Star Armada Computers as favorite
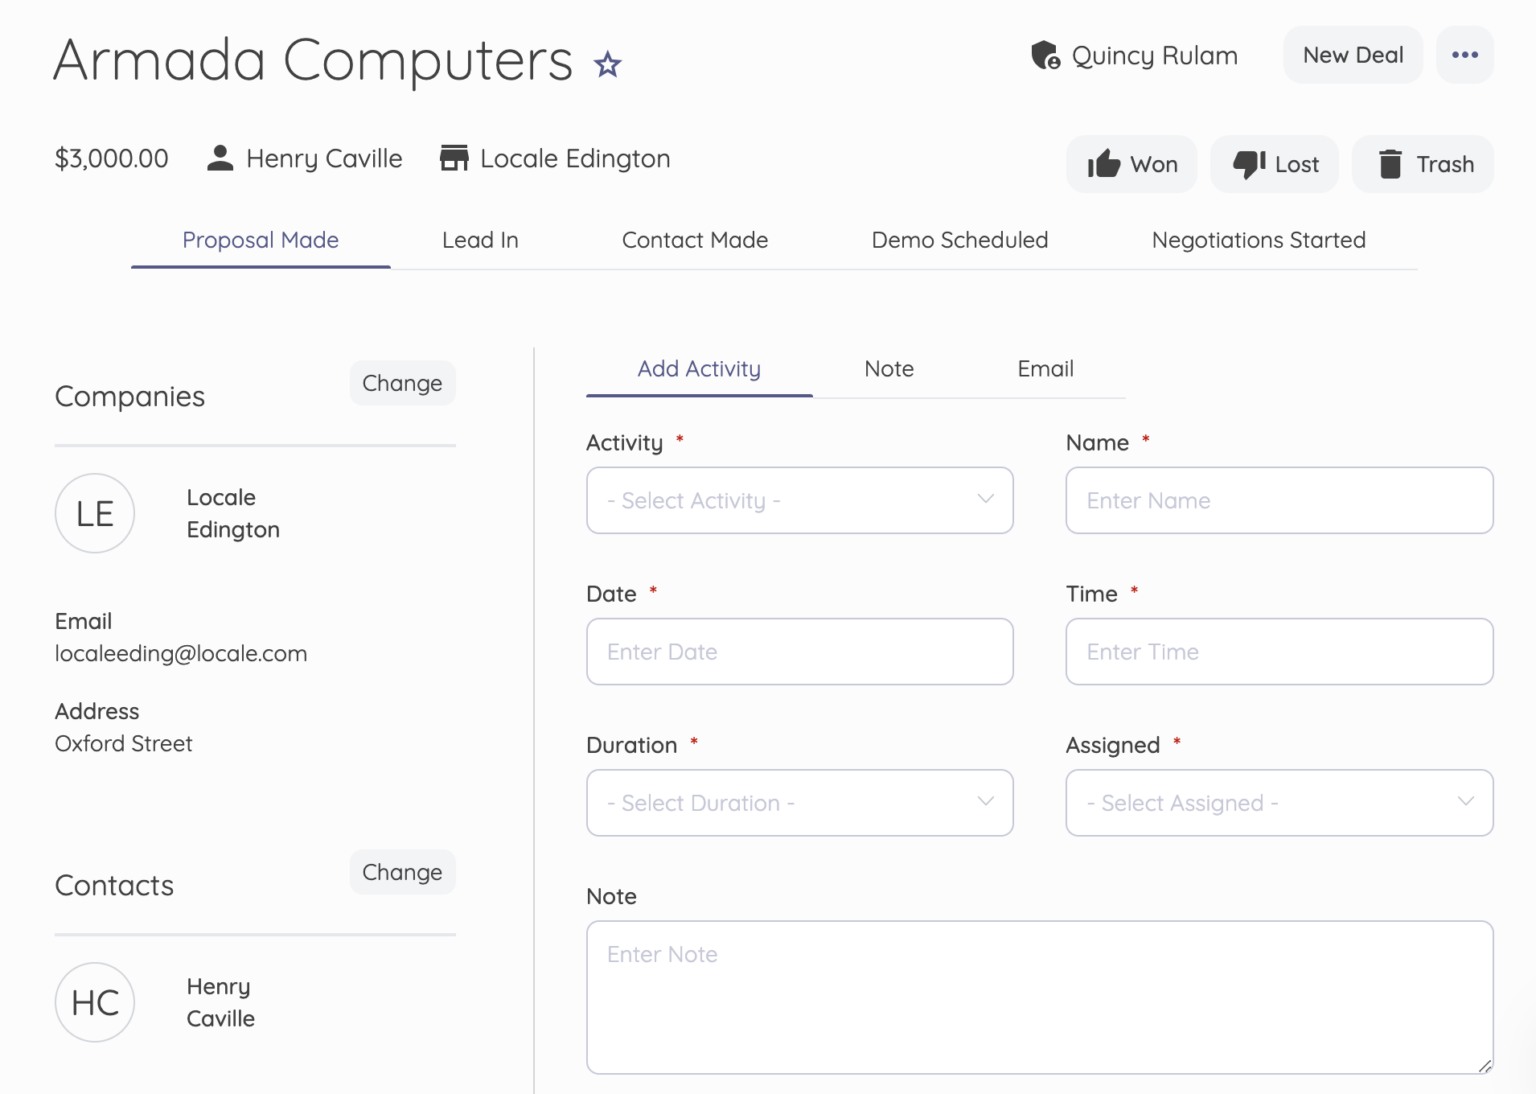Screen dimensions: 1536x1094 click(607, 65)
